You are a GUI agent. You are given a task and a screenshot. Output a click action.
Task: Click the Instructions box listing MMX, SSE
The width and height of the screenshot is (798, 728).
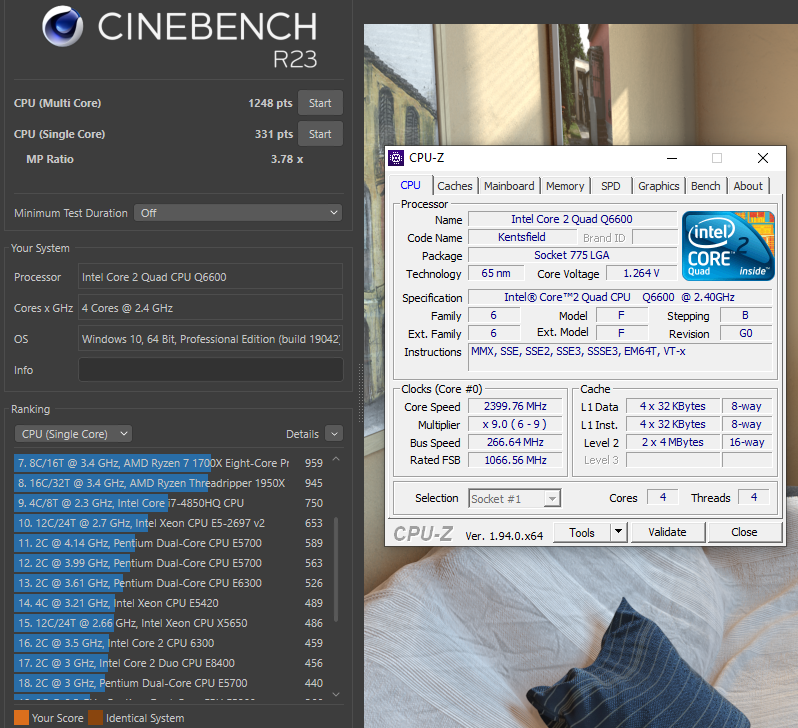[620, 357]
